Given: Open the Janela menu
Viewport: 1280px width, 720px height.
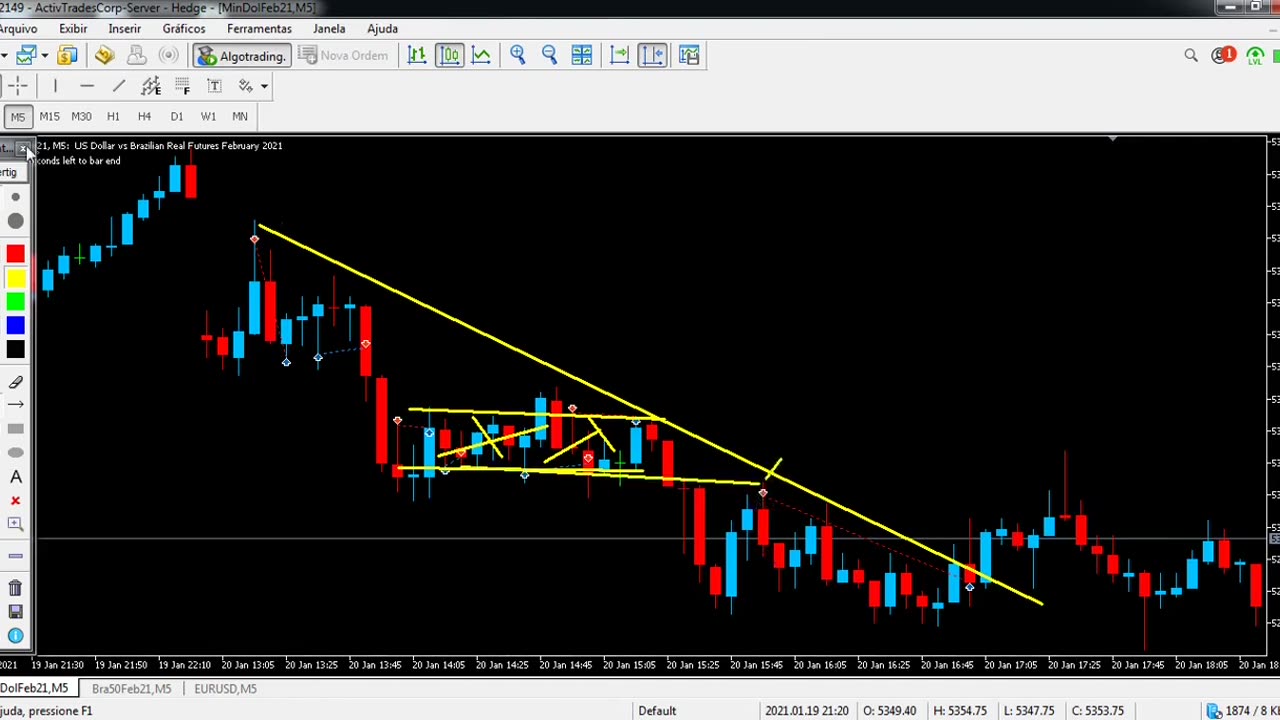Looking at the screenshot, I should point(329,29).
